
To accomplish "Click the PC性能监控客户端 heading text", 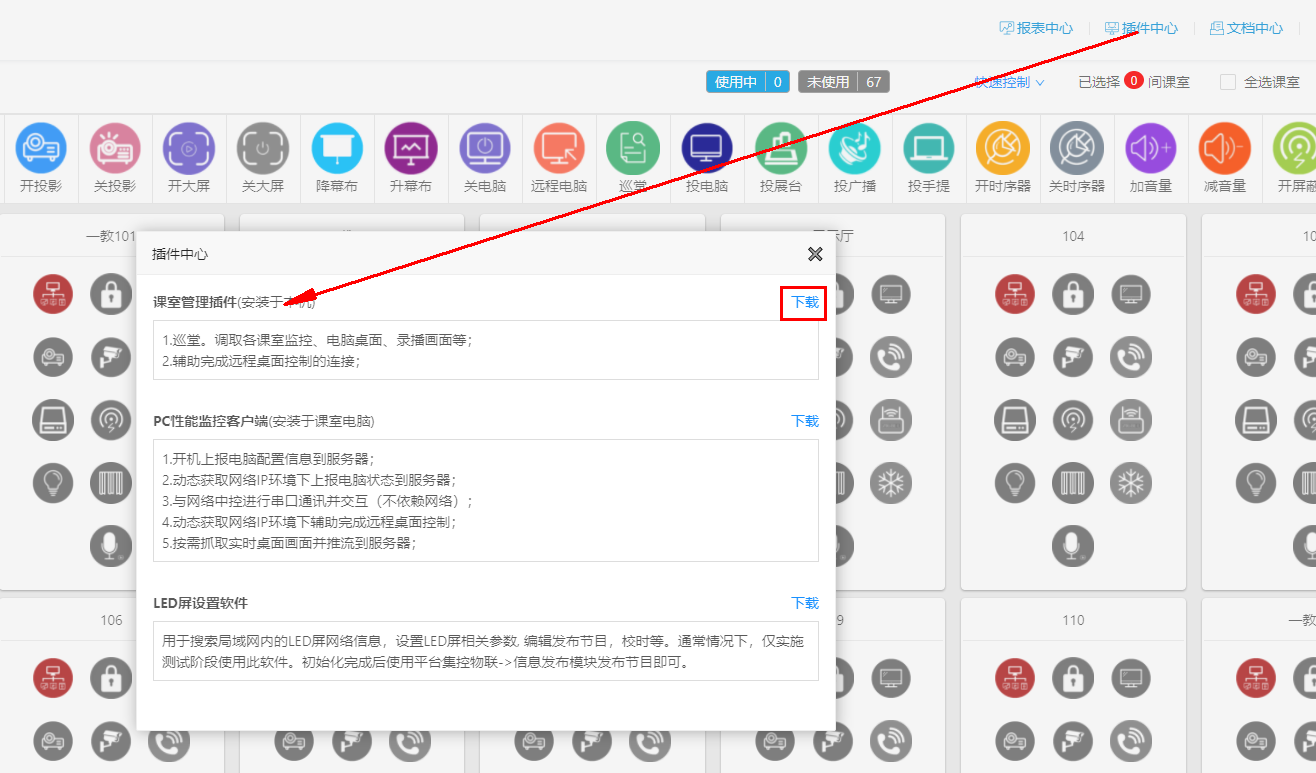I will [x=210, y=421].
